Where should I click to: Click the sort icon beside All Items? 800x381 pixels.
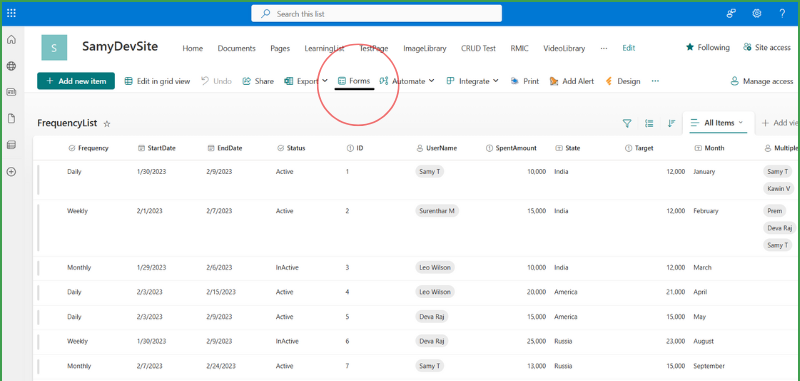(671, 123)
